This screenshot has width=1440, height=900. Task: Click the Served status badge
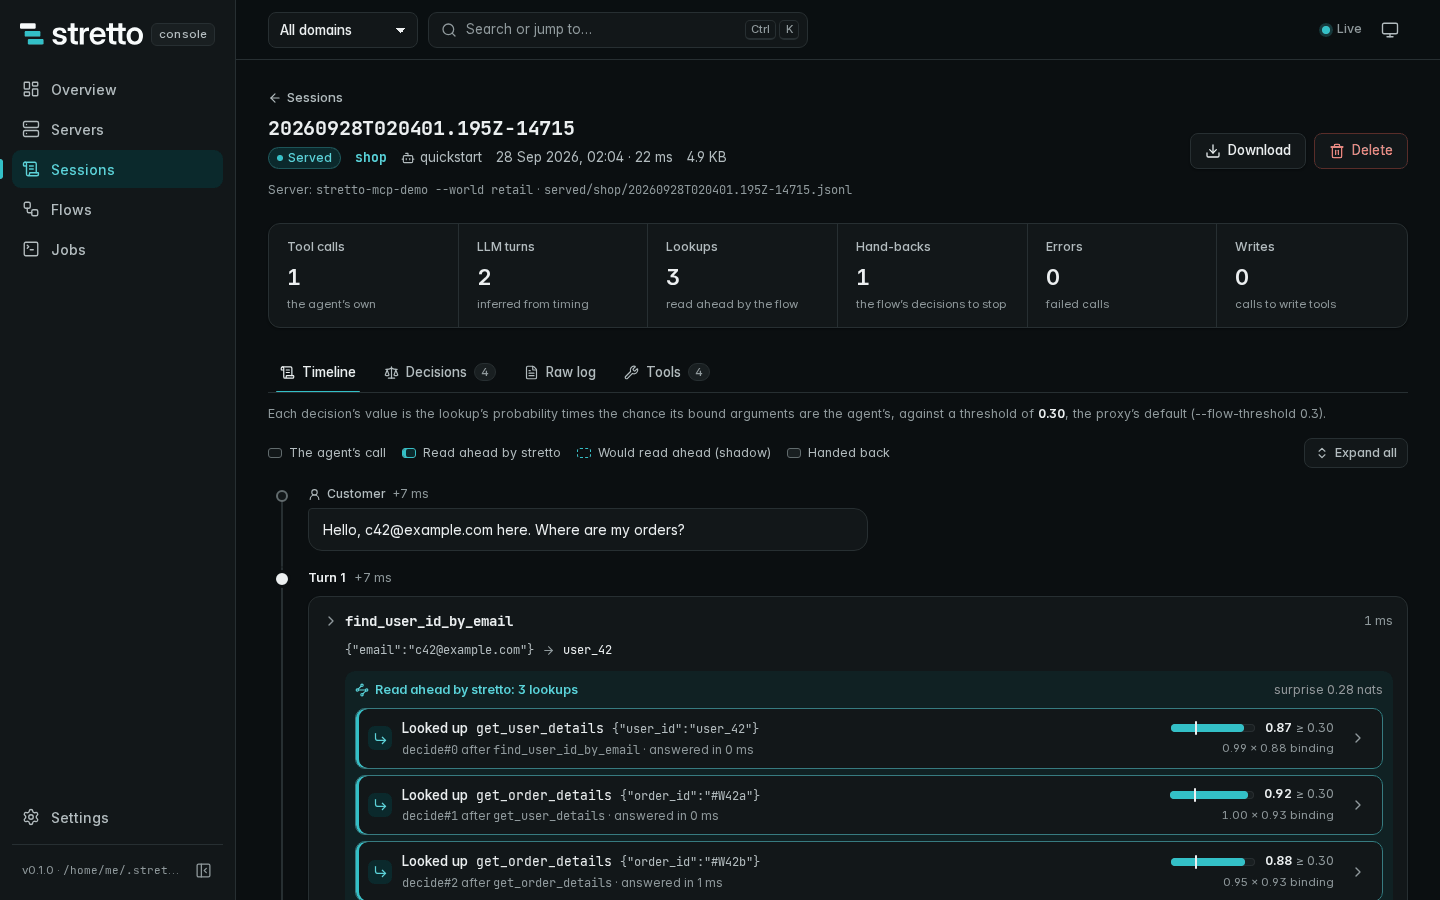tap(304, 158)
